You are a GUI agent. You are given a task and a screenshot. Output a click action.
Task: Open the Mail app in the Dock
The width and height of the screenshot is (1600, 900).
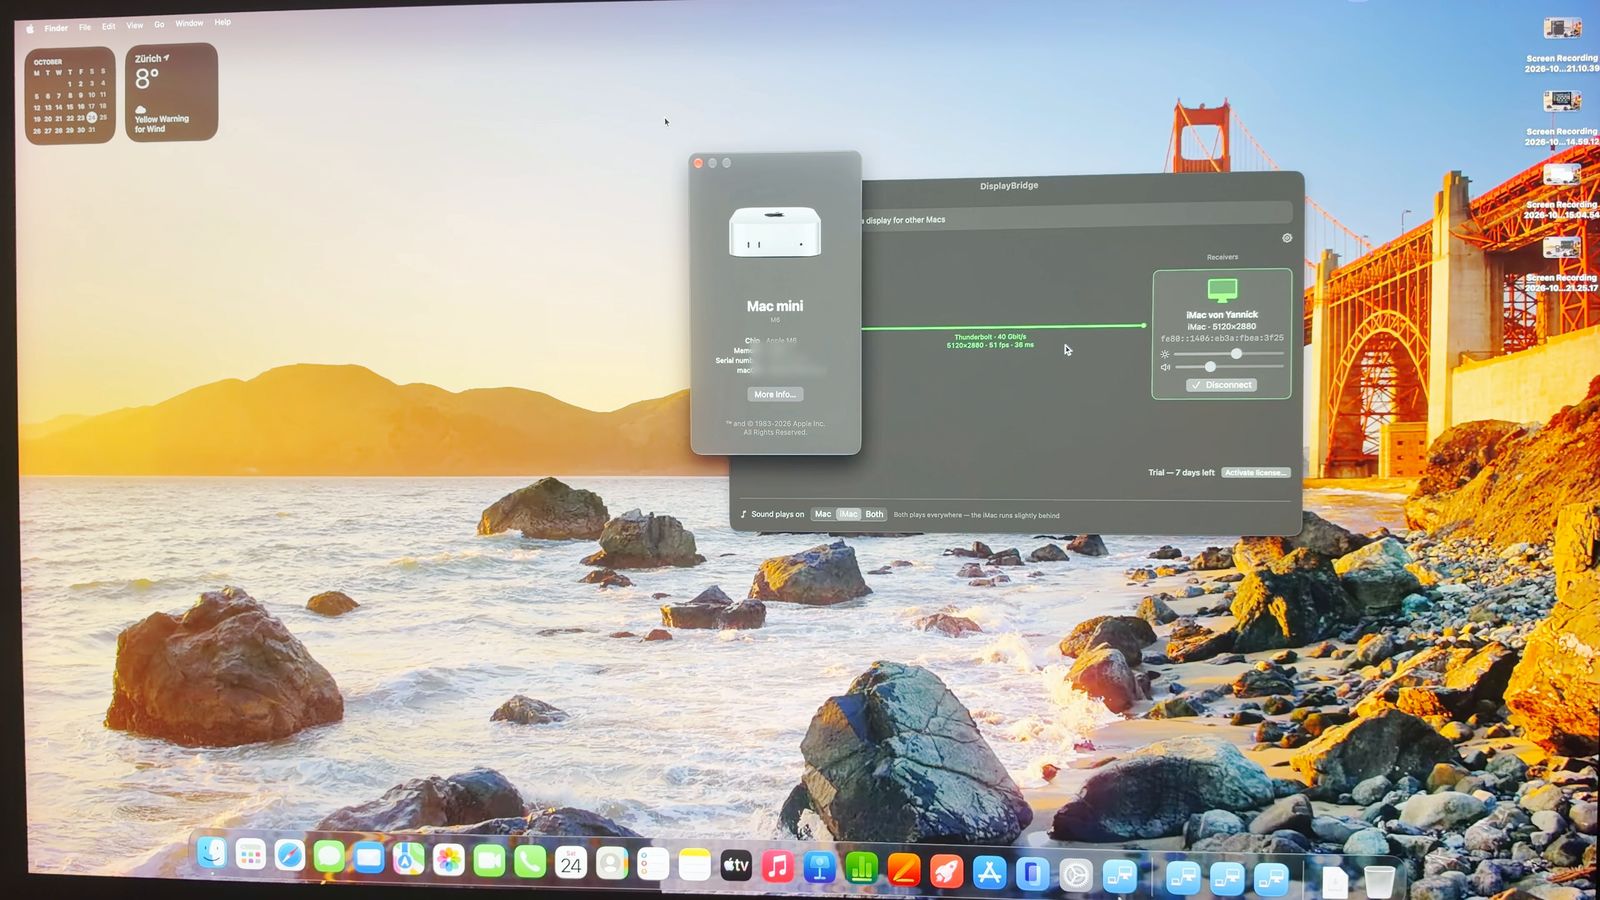pyautogui.click(x=369, y=858)
